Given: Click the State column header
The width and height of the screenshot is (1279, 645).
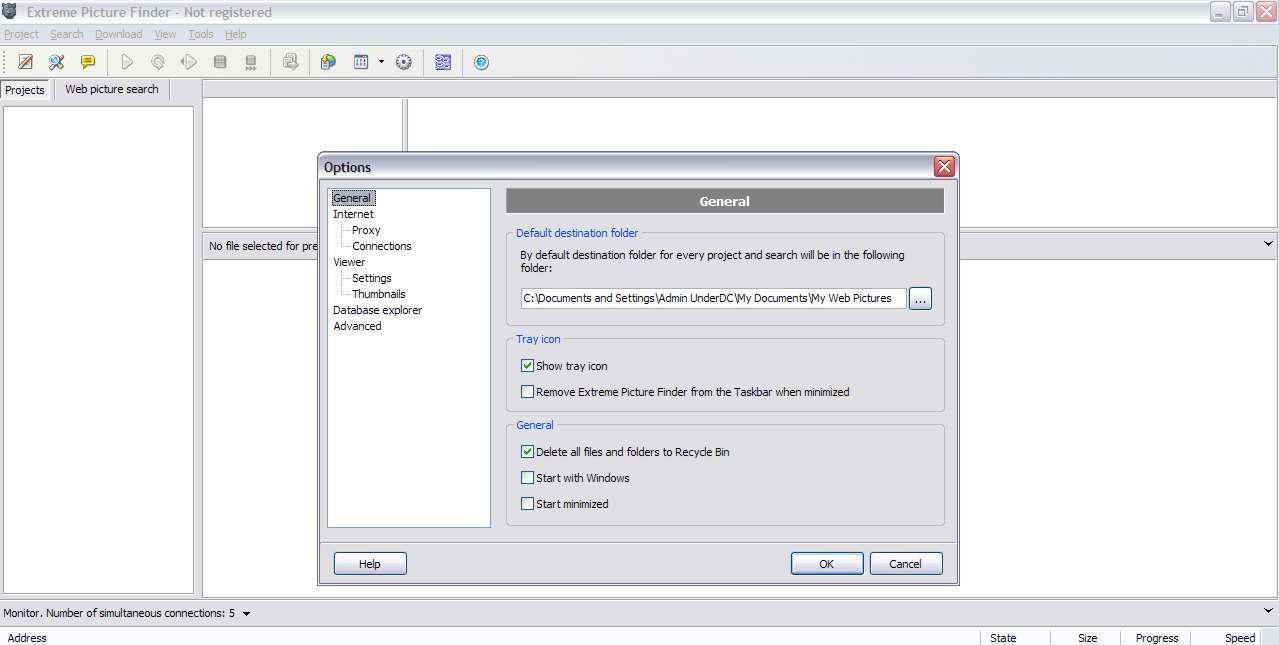Looking at the screenshot, I should pyautogui.click(x=1015, y=638).
